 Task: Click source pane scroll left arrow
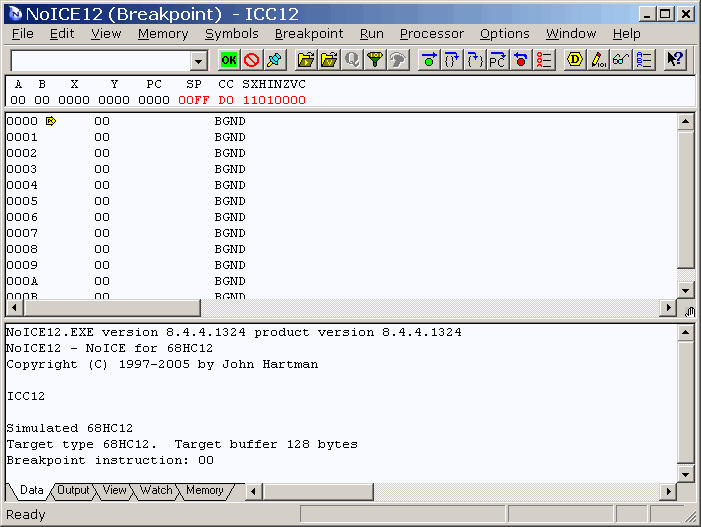click(14, 308)
